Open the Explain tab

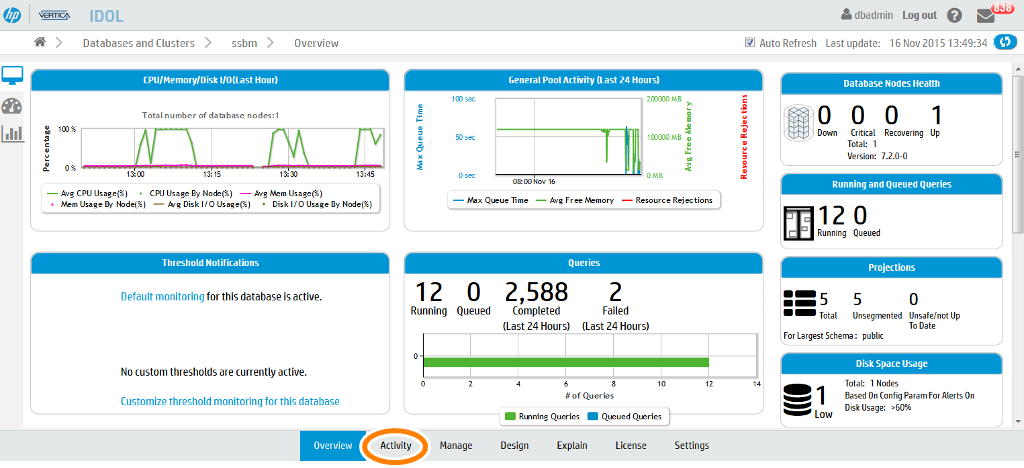[x=572, y=446]
